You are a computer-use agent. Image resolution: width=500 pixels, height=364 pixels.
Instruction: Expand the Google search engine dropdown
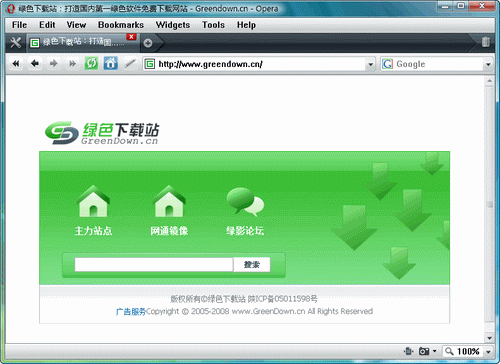click(x=488, y=64)
